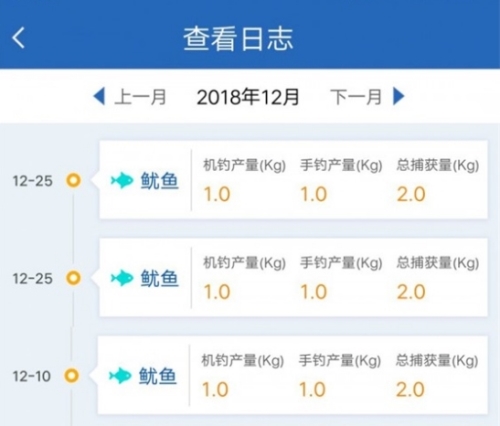Click the left triangle for previous month
The height and width of the screenshot is (426, 500).
[x=99, y=96]
